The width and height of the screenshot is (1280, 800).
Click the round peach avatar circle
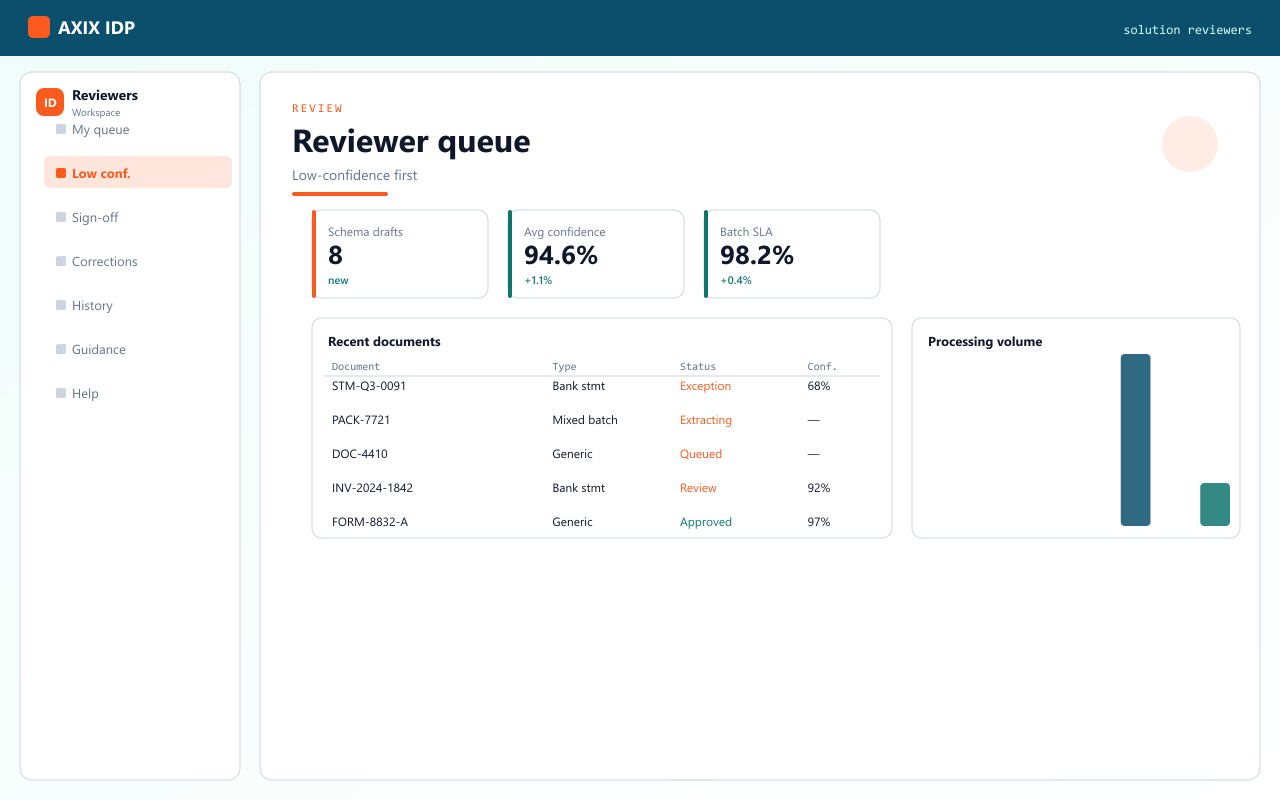coord(1190,144)
